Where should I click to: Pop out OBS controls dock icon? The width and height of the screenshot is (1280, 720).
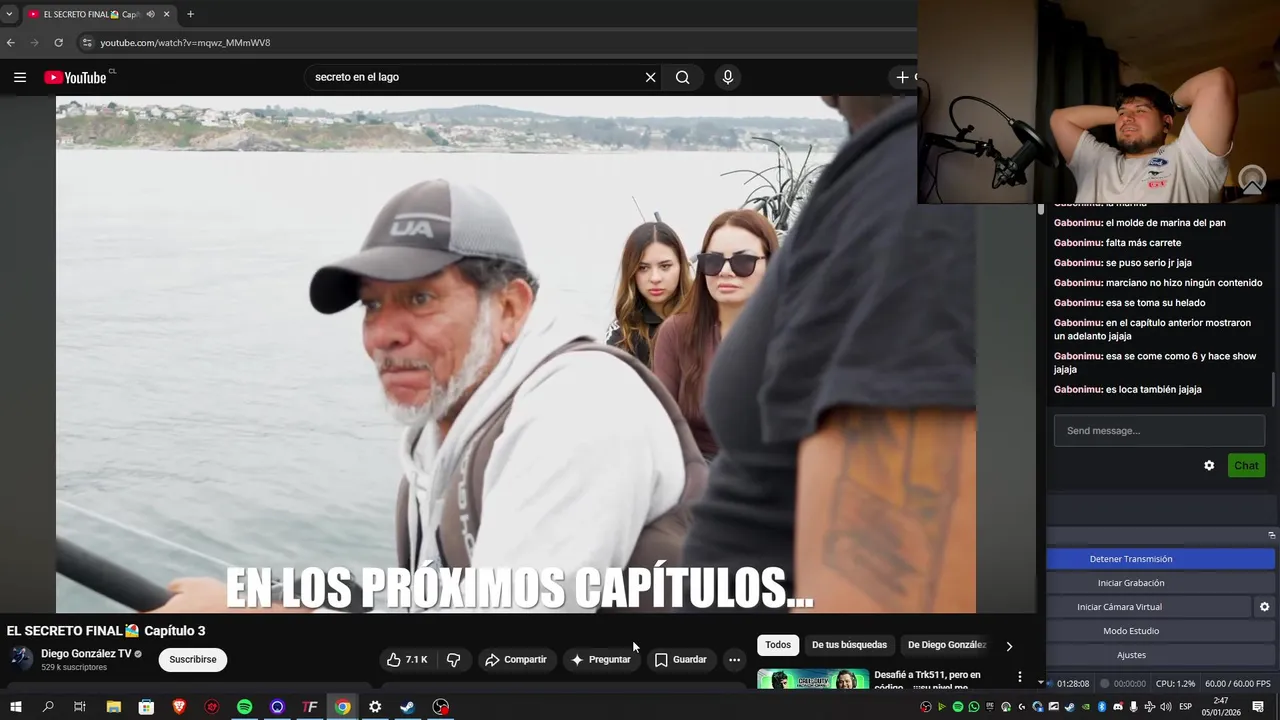(x=1271, y=535)
